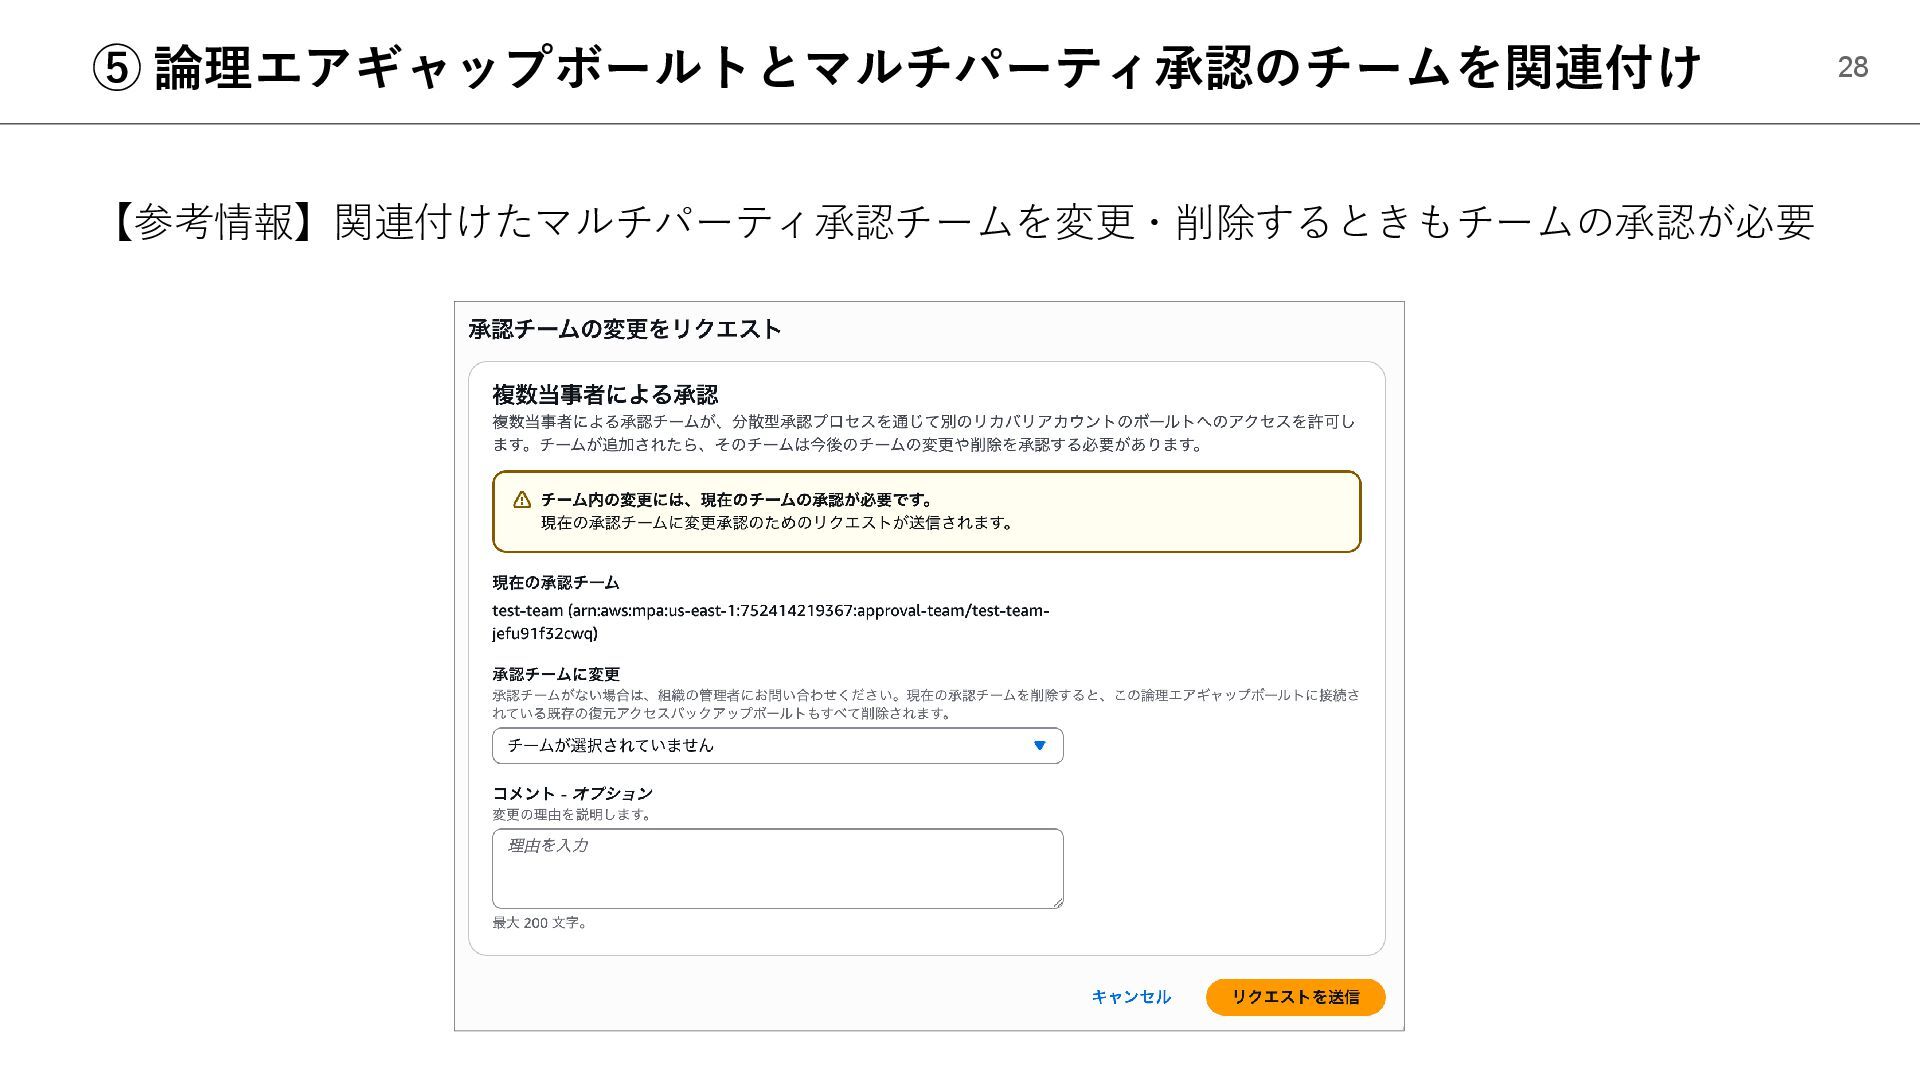Click the 最大 200 文字 hint text
This screenshot has height=1080, width=1920.
coord(540,923)
